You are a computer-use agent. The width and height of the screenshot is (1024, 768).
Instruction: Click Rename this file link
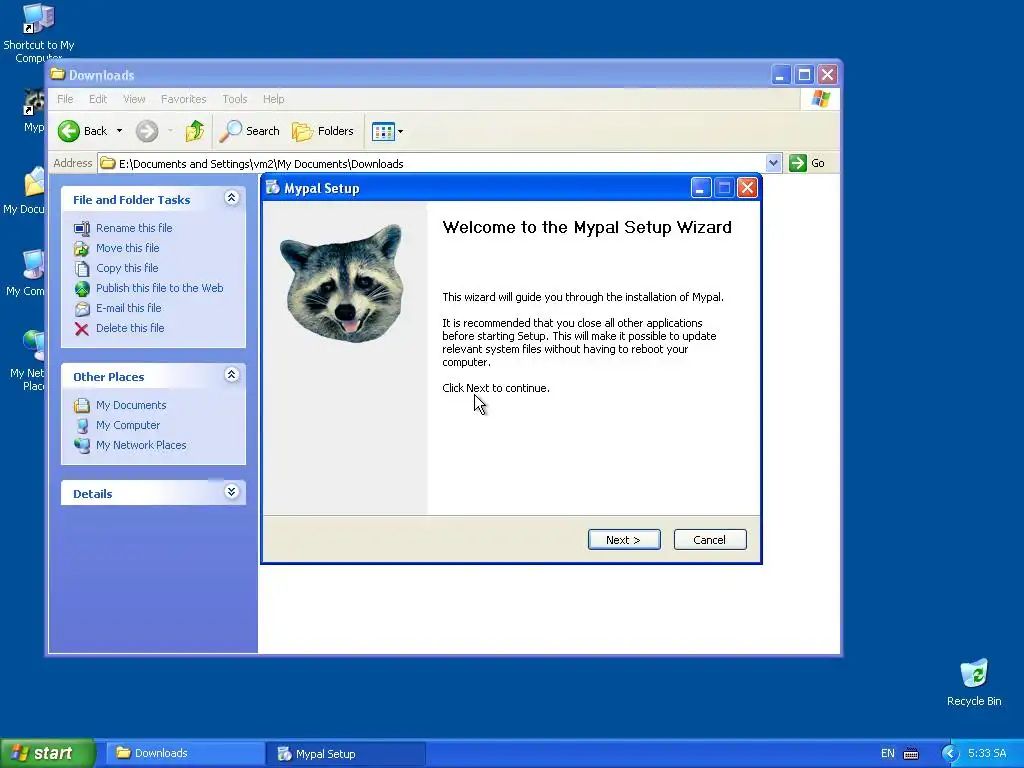pyautogui.click(x=134, y=228)
